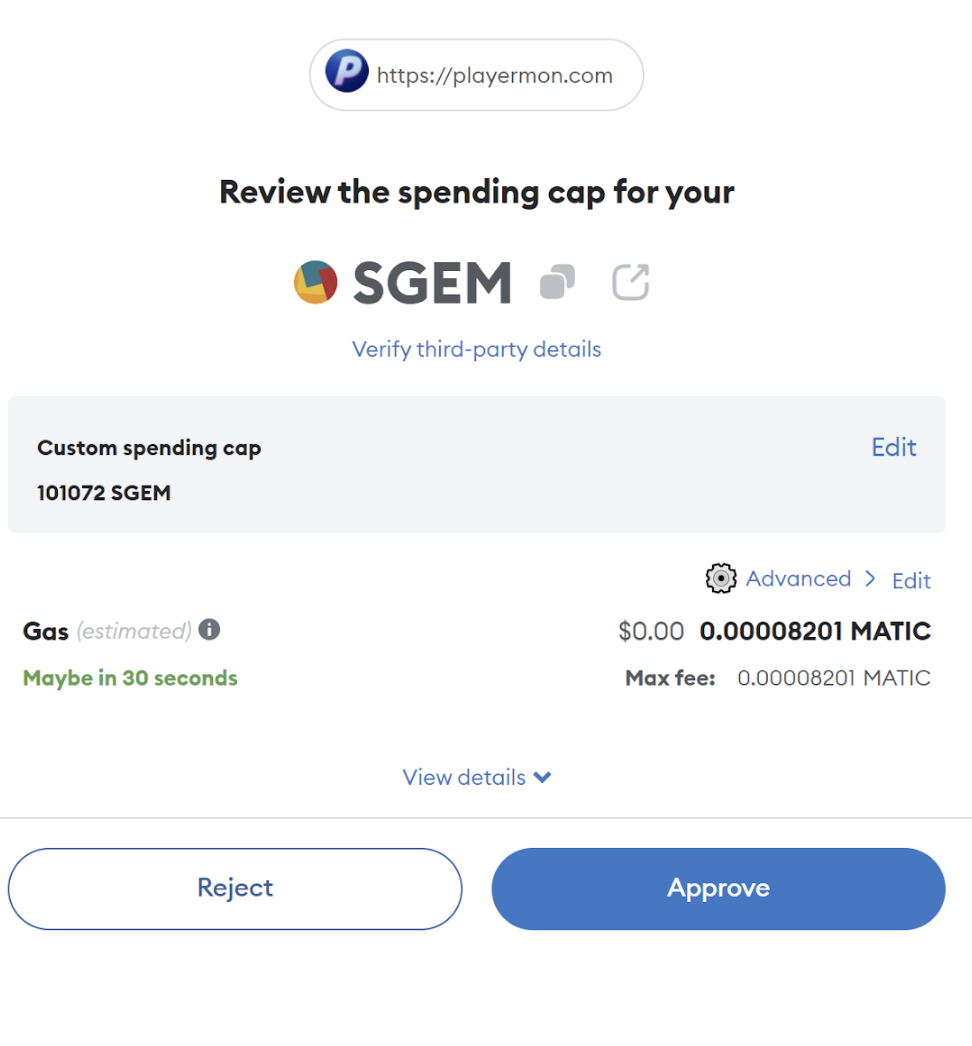Viewport: 972px width, 1046px height.
Task: Open the Advanced gas options link
Action: pos(798,579)
